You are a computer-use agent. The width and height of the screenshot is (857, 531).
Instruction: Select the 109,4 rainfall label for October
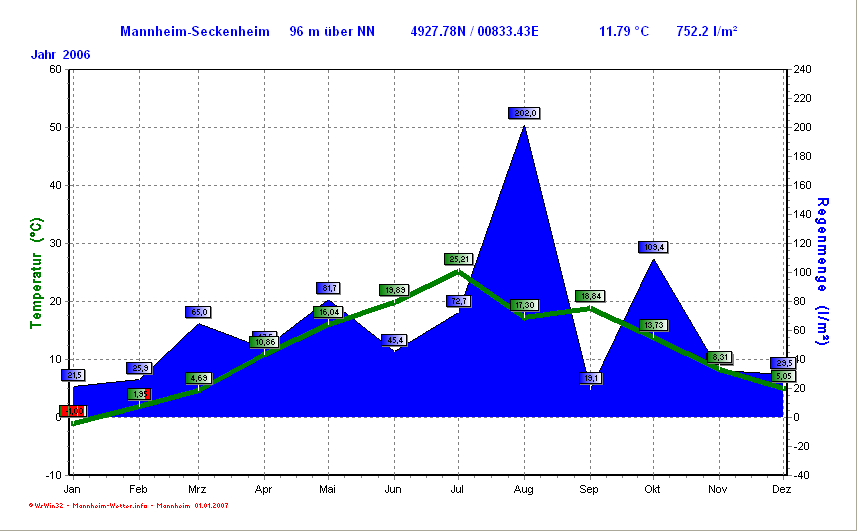tap(653, 247)
